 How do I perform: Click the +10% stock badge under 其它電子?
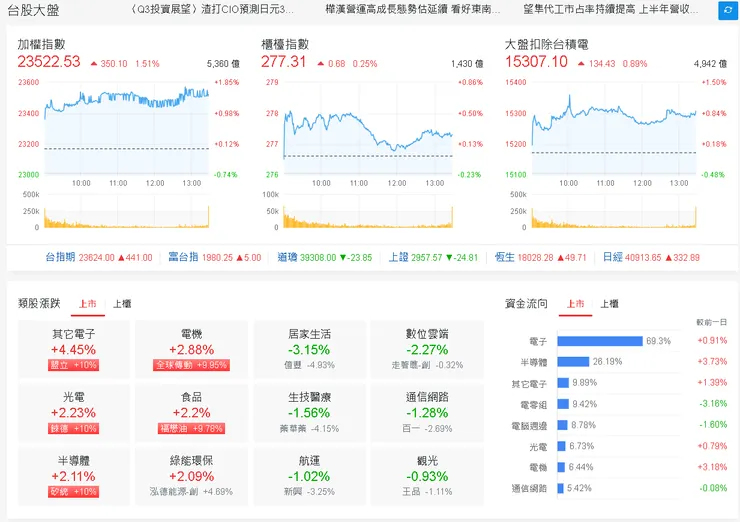pos(74,365)
